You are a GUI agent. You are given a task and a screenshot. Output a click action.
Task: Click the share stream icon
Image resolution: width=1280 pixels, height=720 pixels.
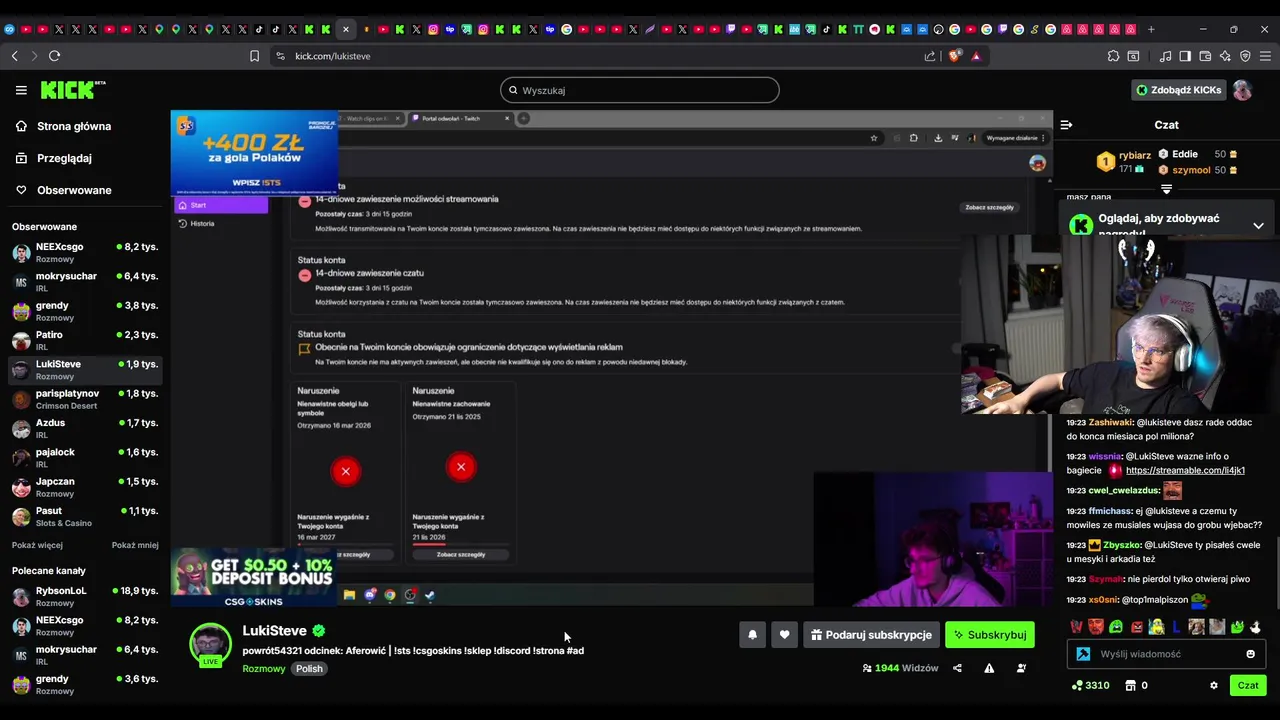point(957,668)
